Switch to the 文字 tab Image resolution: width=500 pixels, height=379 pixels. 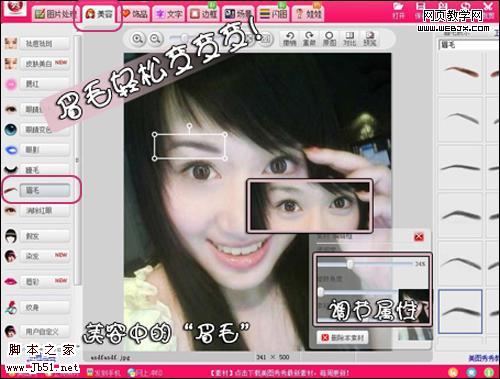click(169, 14)
